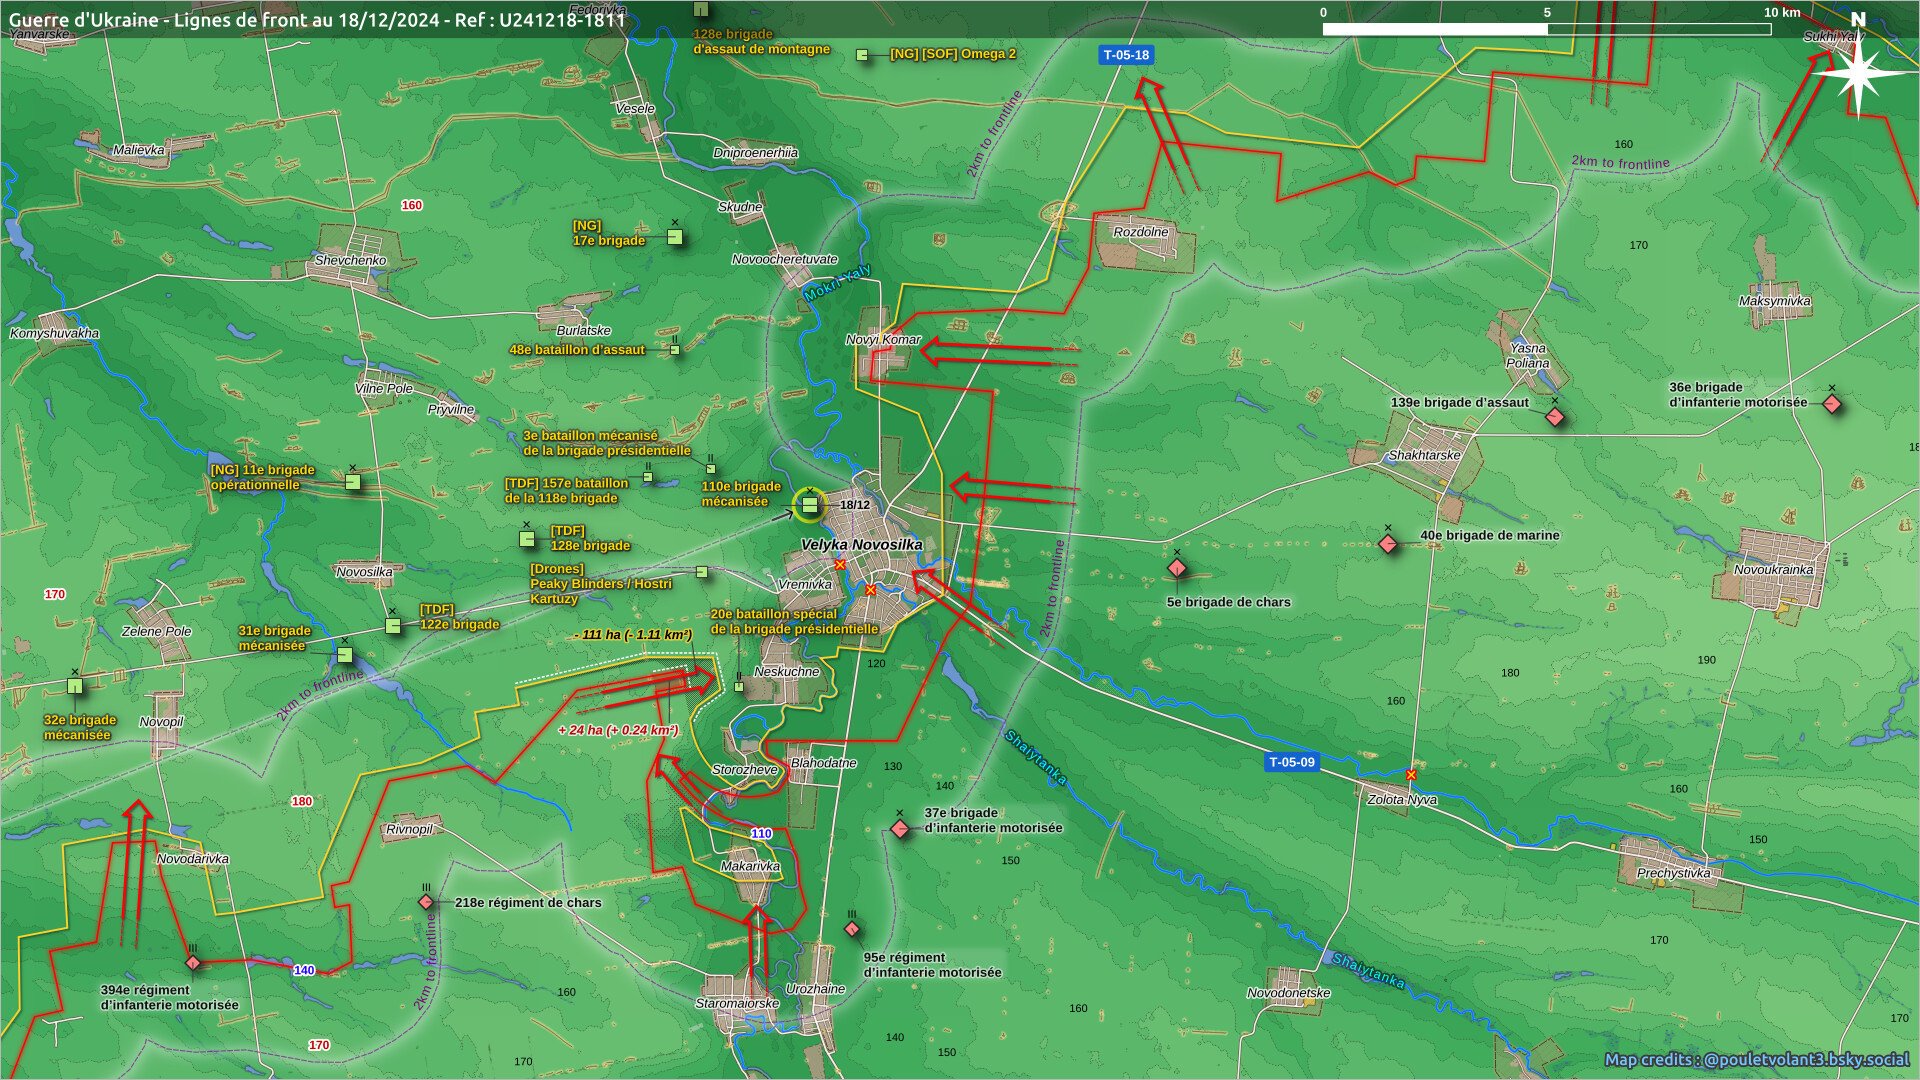The height and width of the screenshot is (1080, 1920).
Task: Click the clash marker near Zolota Nyva
Action: (1411, 775)
